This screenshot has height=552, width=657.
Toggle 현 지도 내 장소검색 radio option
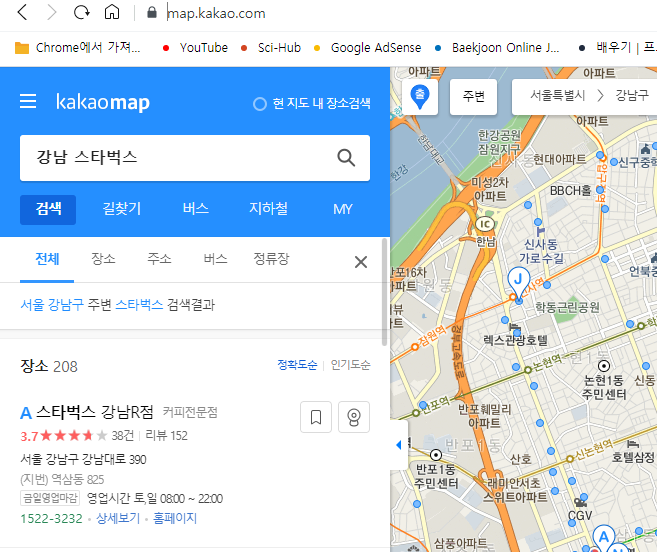312,103
